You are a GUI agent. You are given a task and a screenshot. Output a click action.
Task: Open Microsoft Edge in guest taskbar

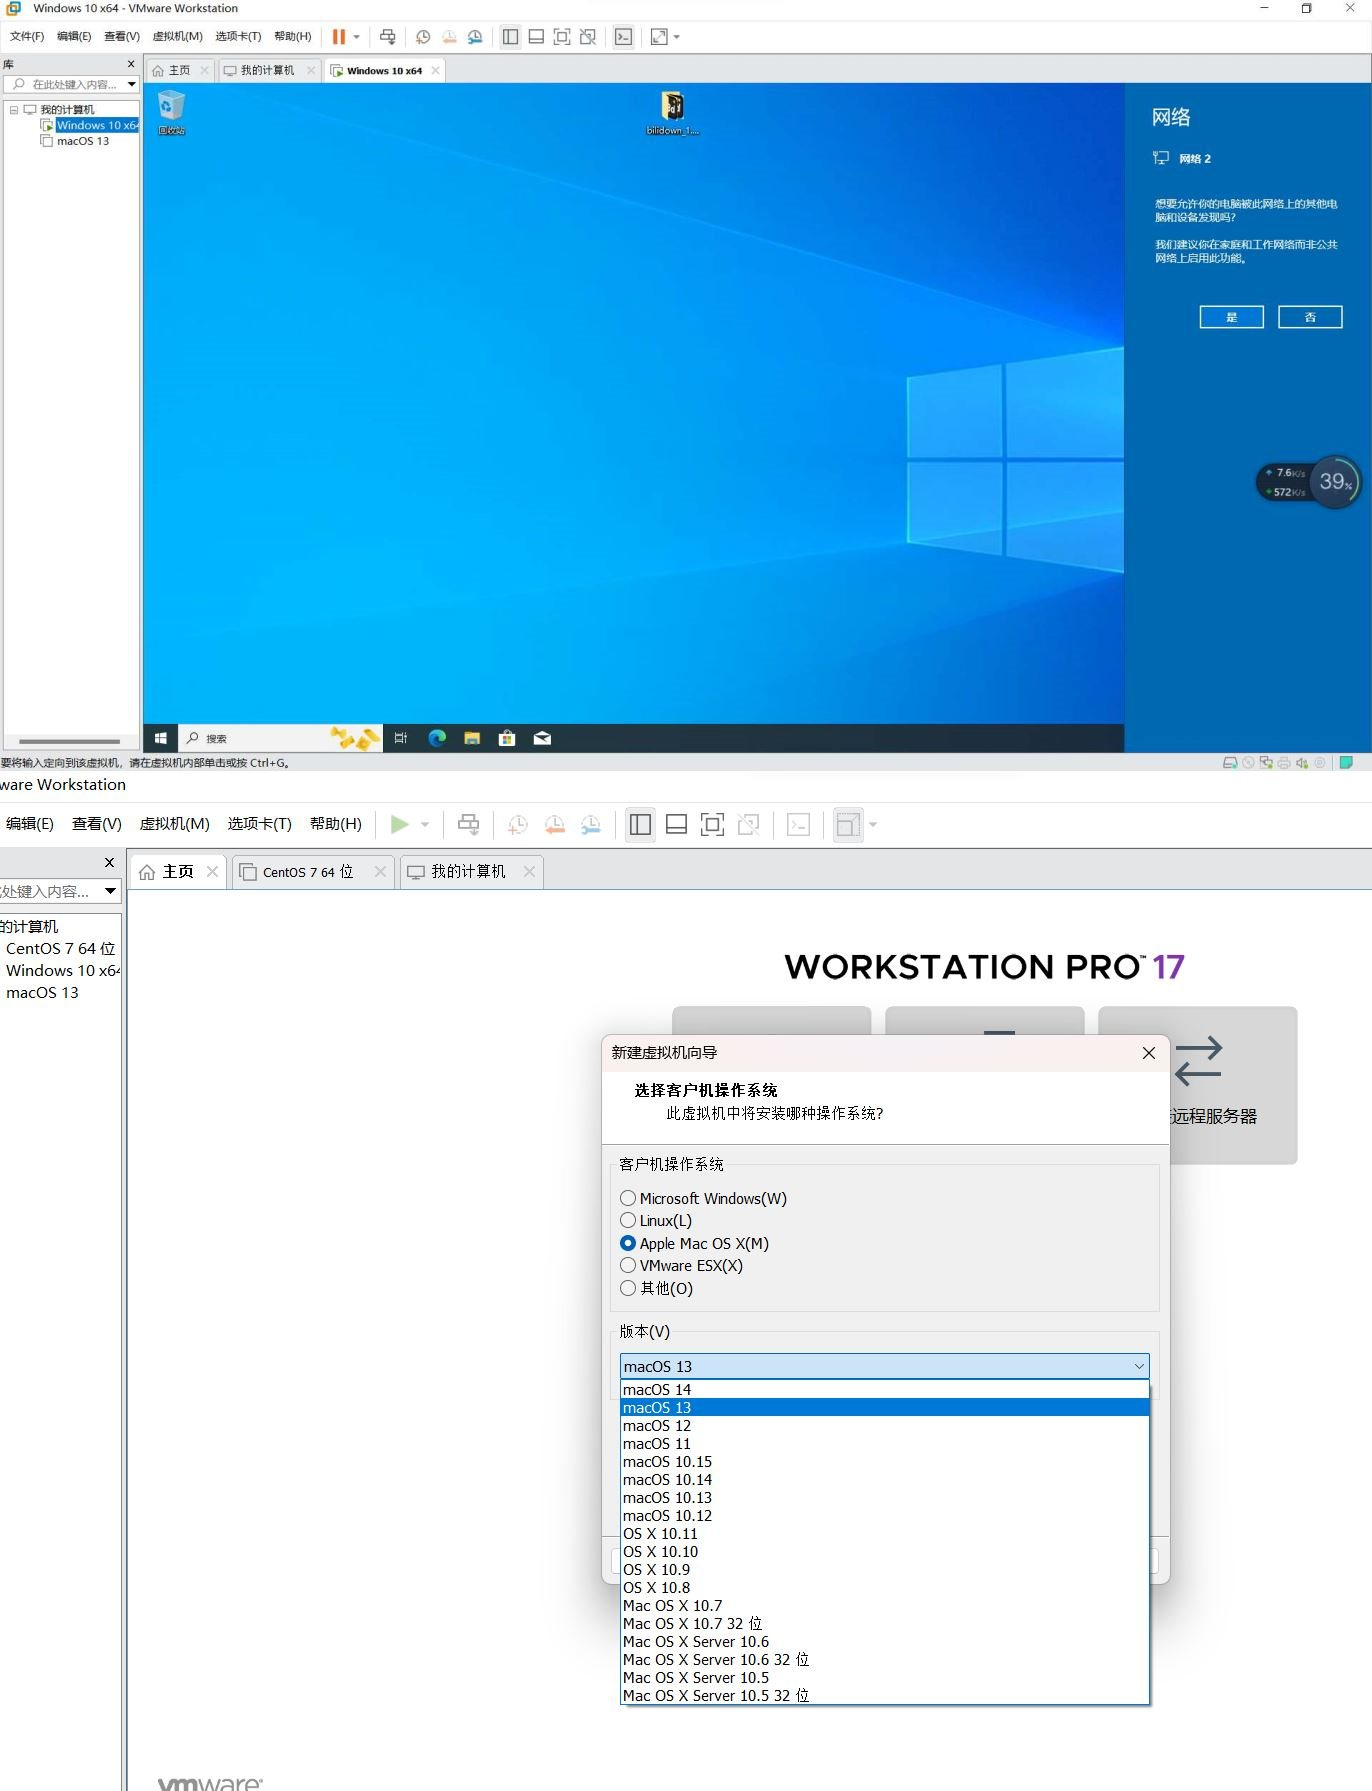click(437, 738)
